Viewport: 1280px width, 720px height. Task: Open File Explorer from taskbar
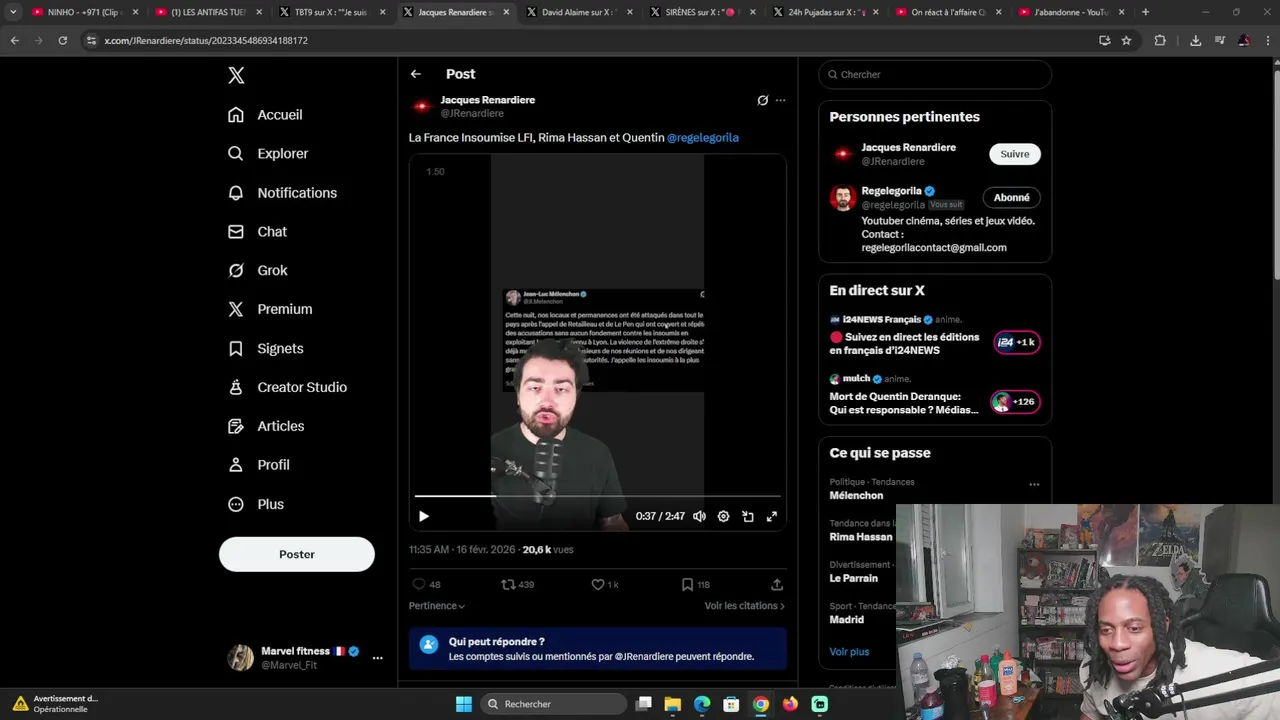pos(673,704)
